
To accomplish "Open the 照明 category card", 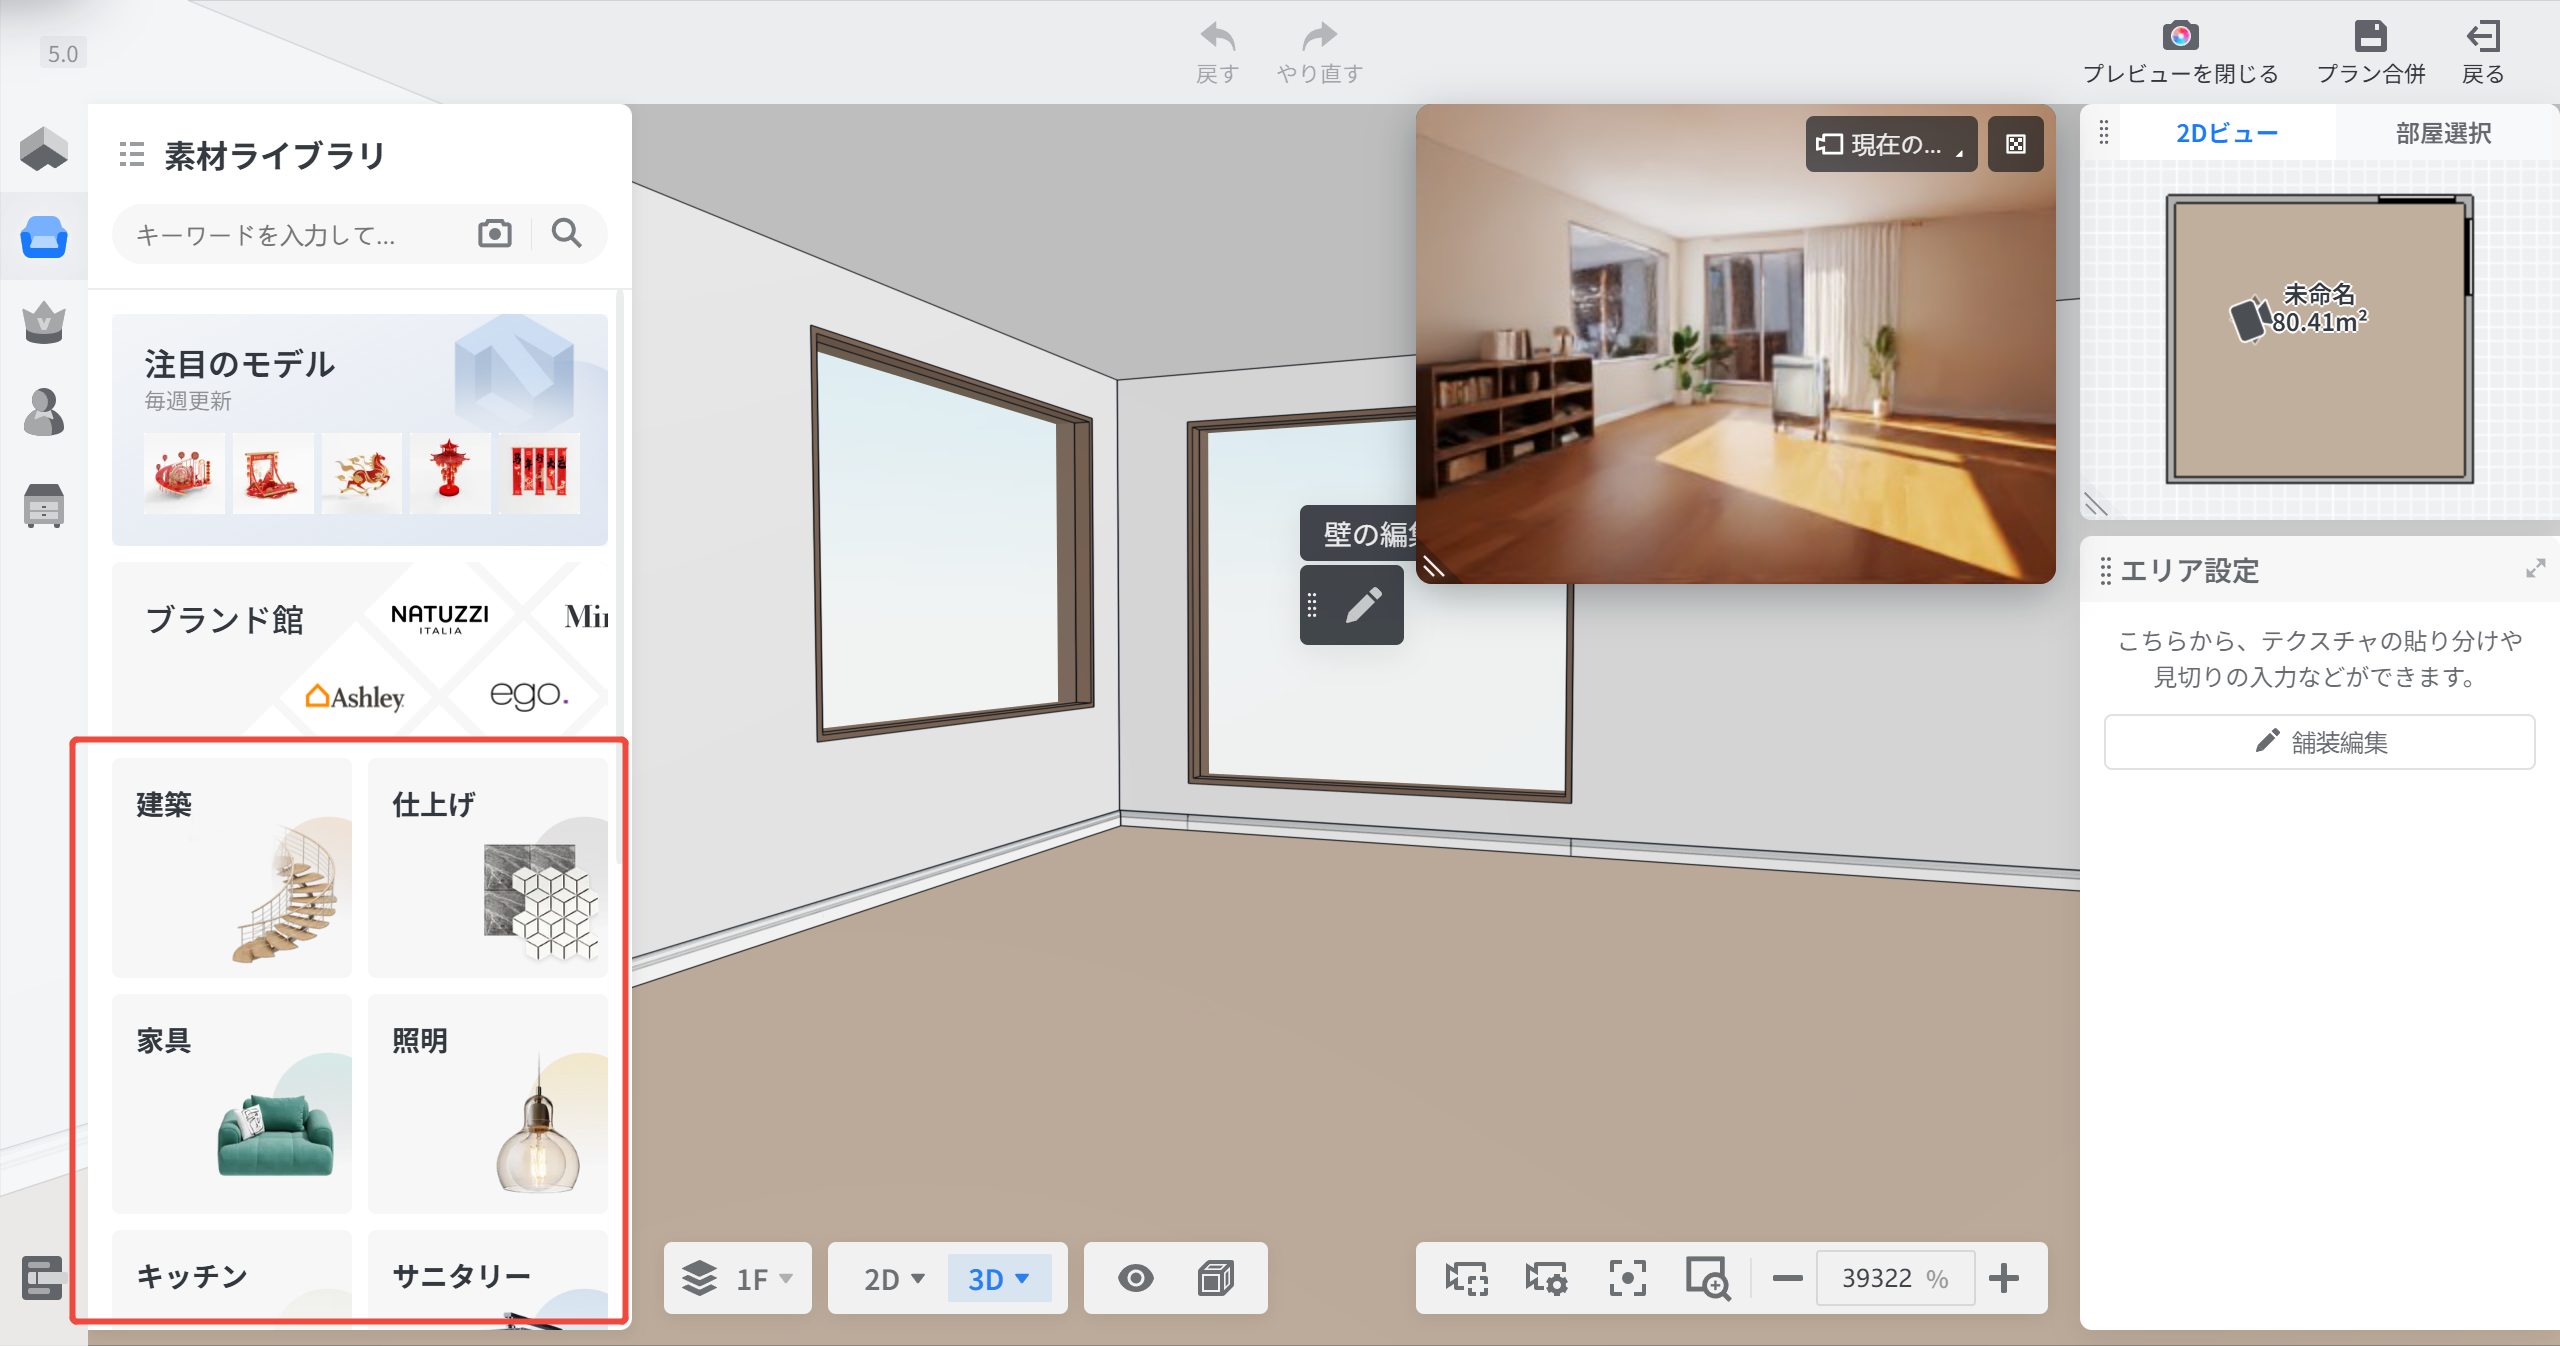I will point(488,1103).
